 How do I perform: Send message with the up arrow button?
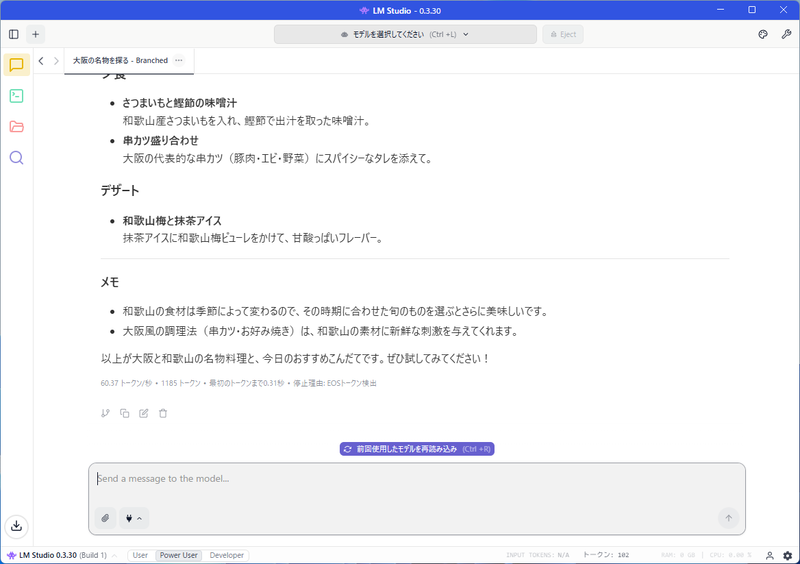point(728,518)
